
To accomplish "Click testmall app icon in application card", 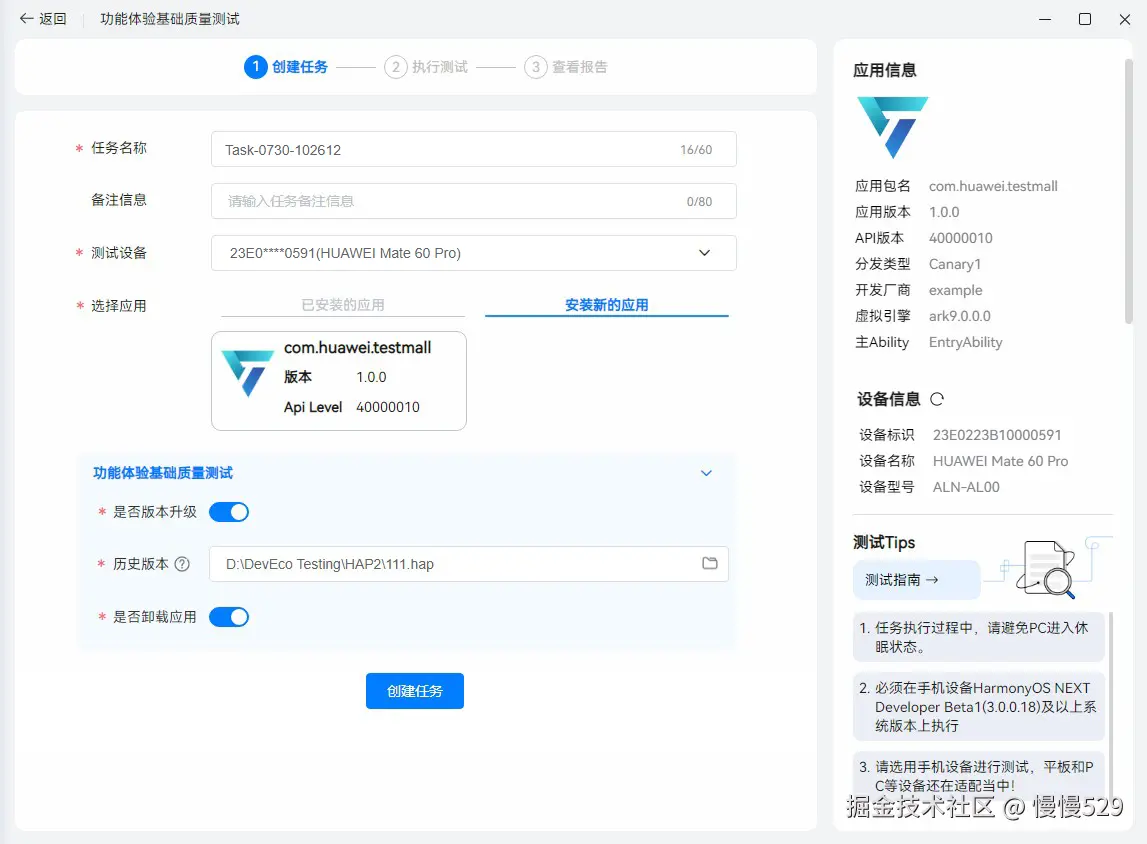I will (247, 373).
